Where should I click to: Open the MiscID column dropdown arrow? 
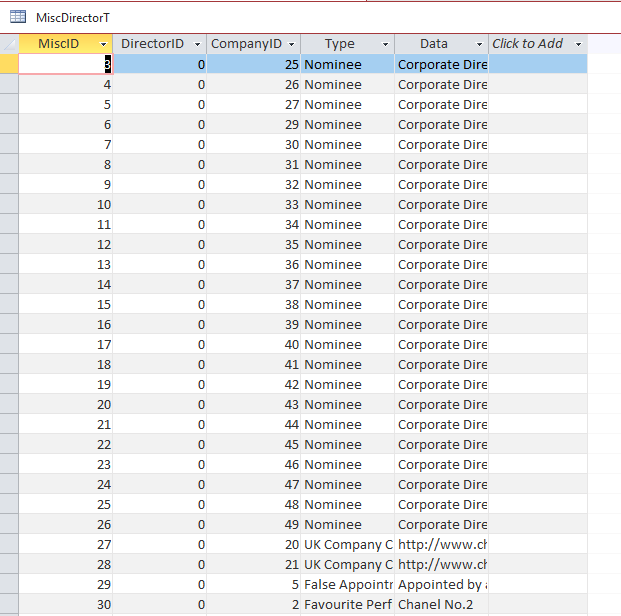click(x=103, y=44)
